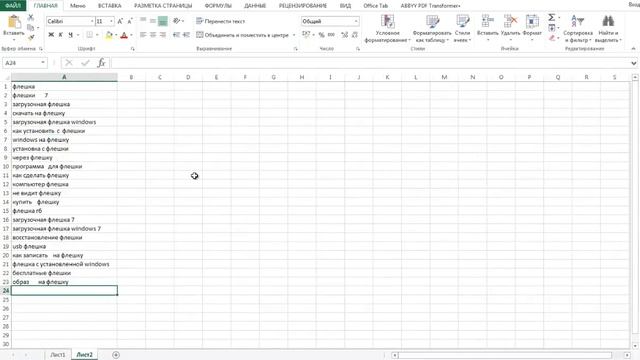Select cell containing 'usb флешка'
This screenshot has width=640, height=360.
(64, 247)
